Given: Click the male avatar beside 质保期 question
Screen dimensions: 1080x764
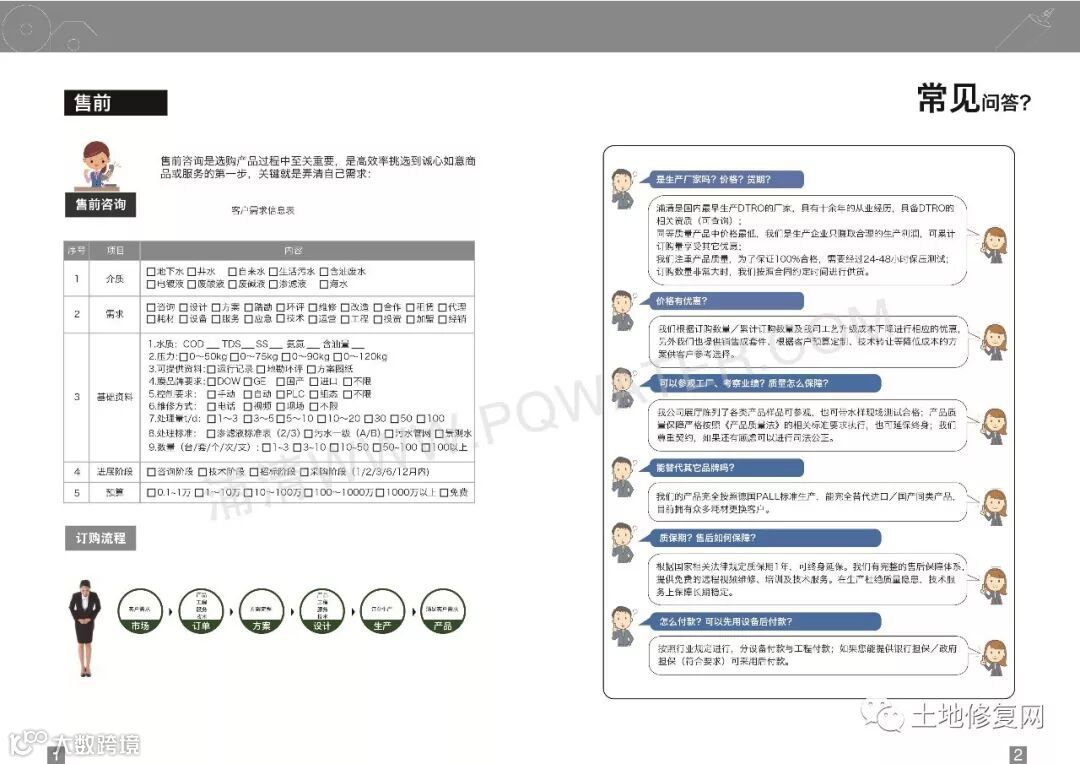Looking at the screenshot, I should 623,543.
